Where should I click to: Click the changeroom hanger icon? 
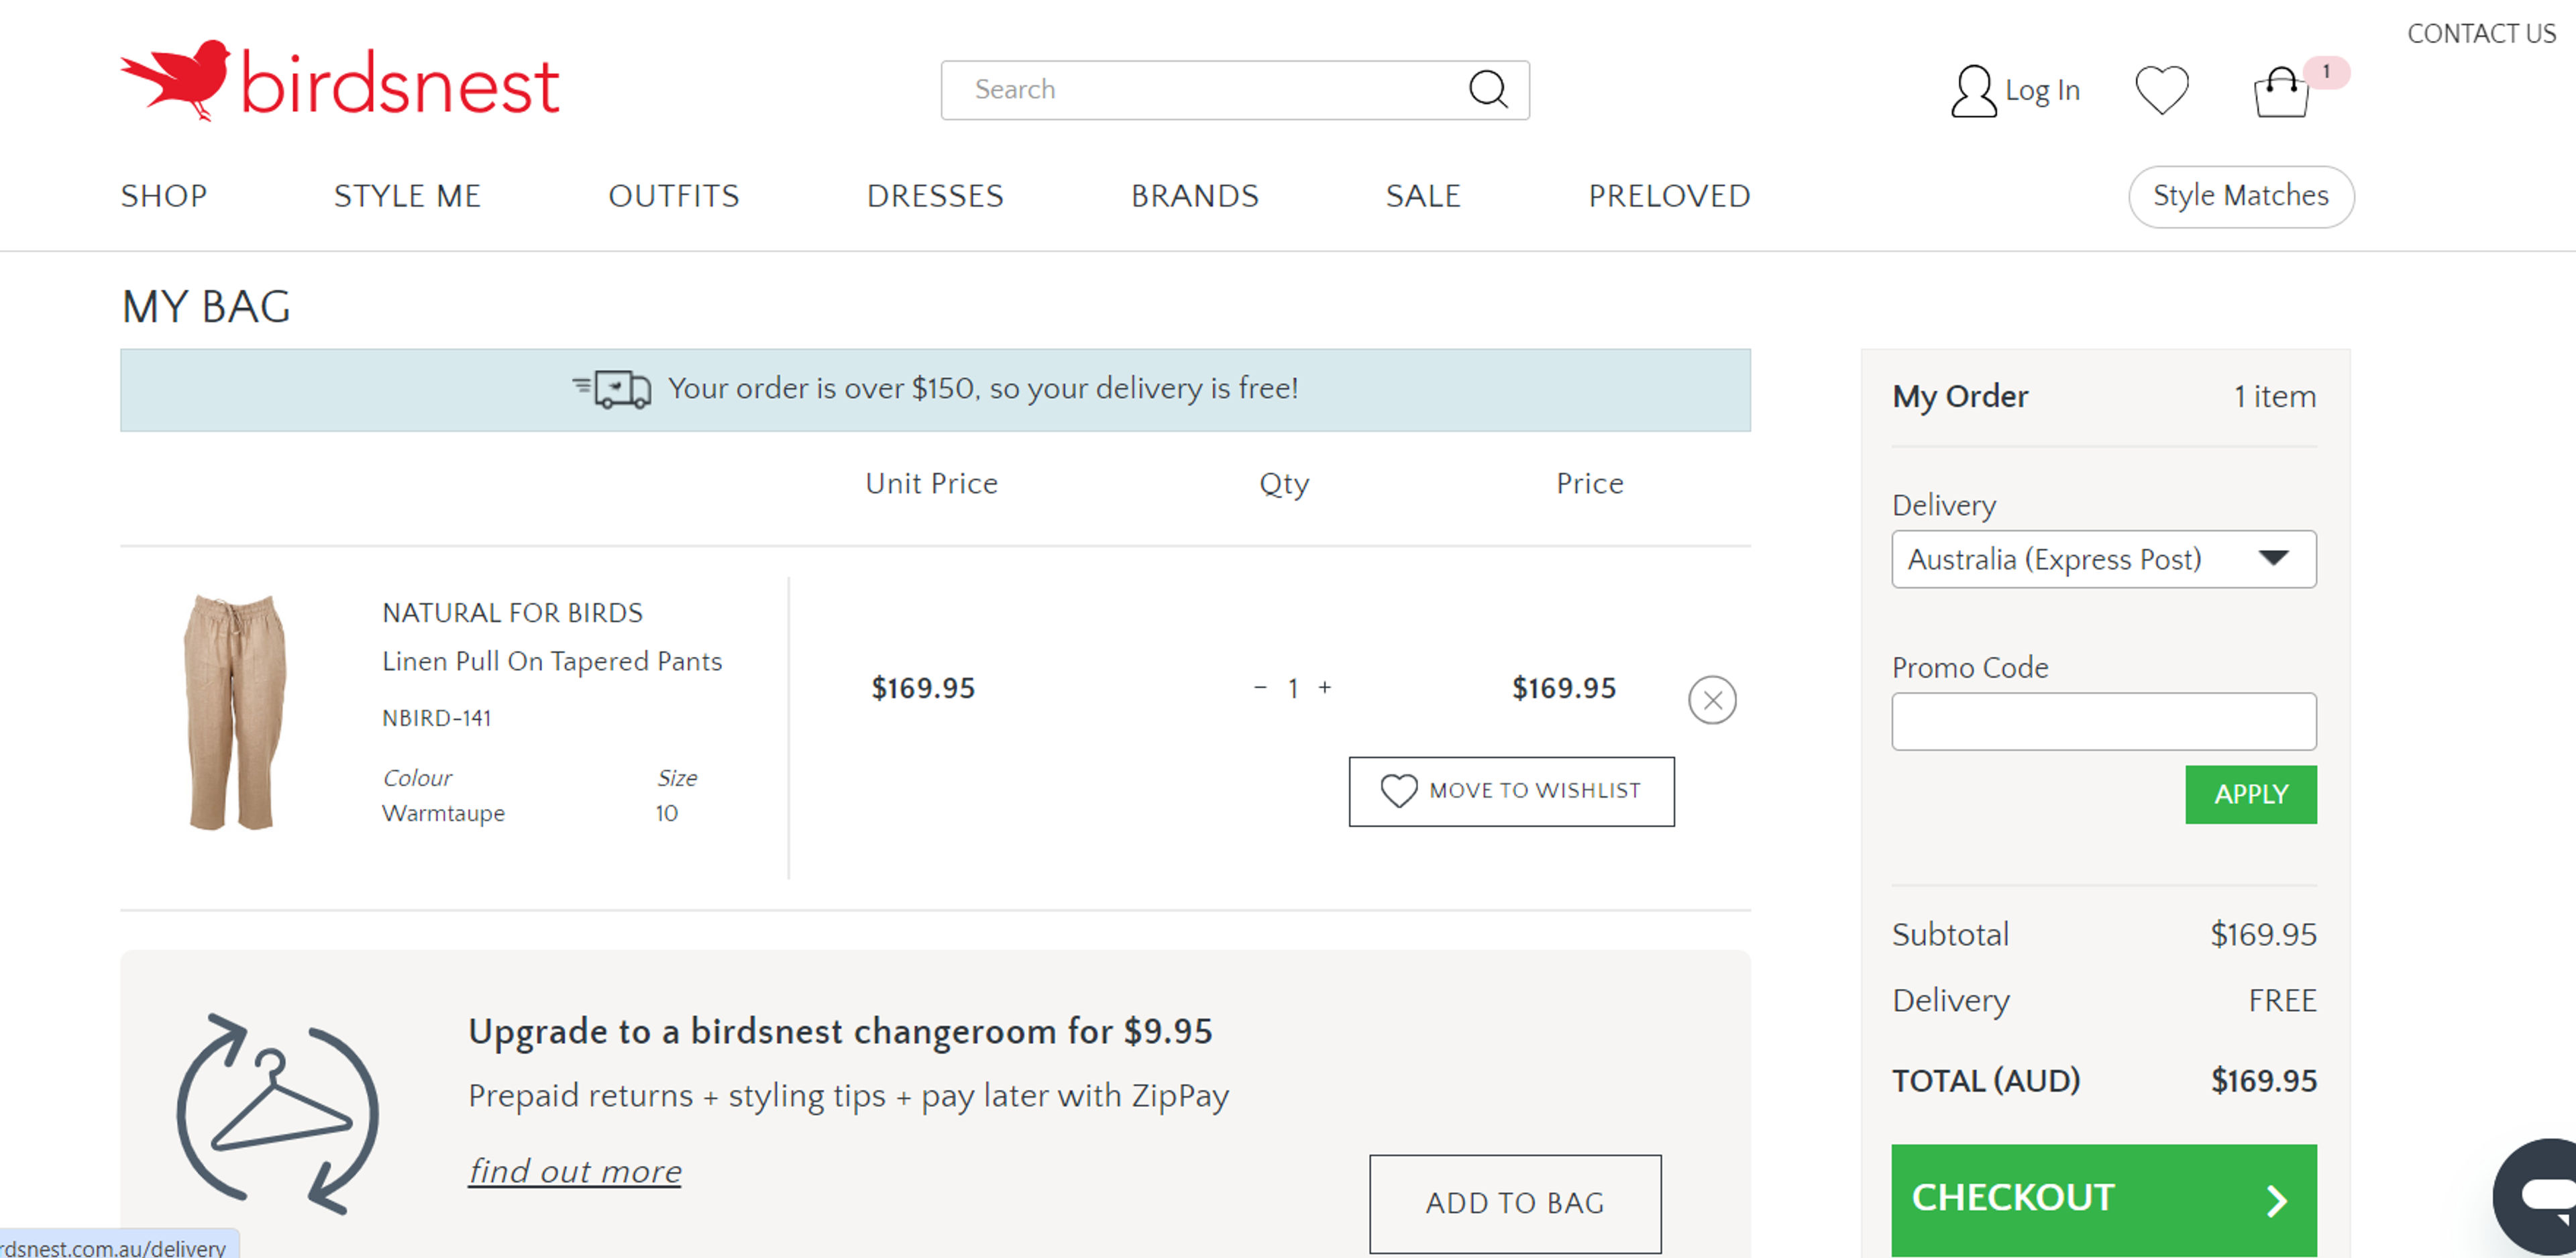coord(278,1113)
